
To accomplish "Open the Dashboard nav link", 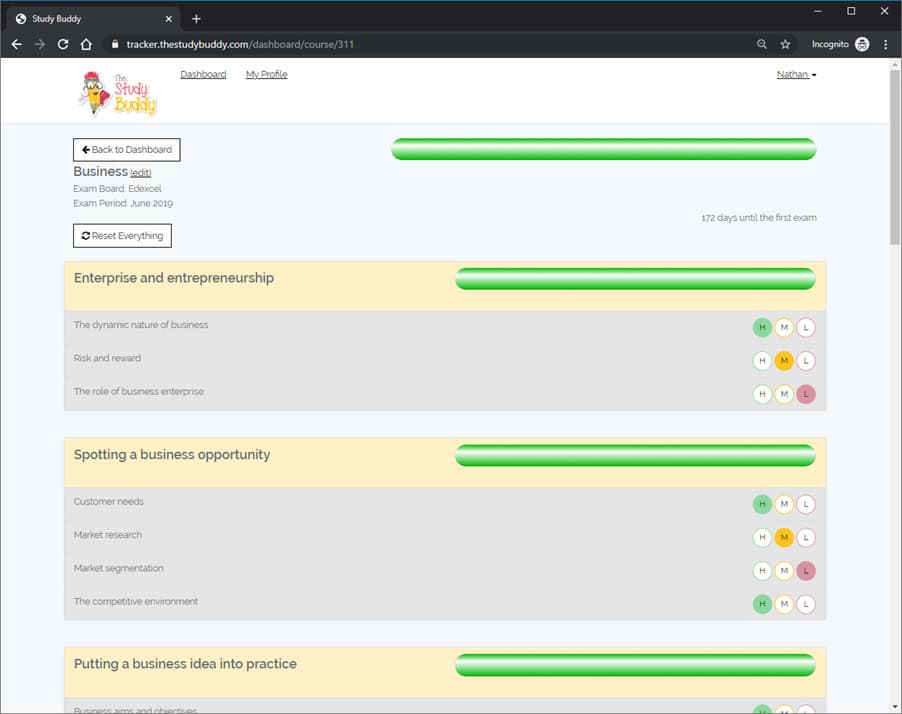I will click(203, 74).
